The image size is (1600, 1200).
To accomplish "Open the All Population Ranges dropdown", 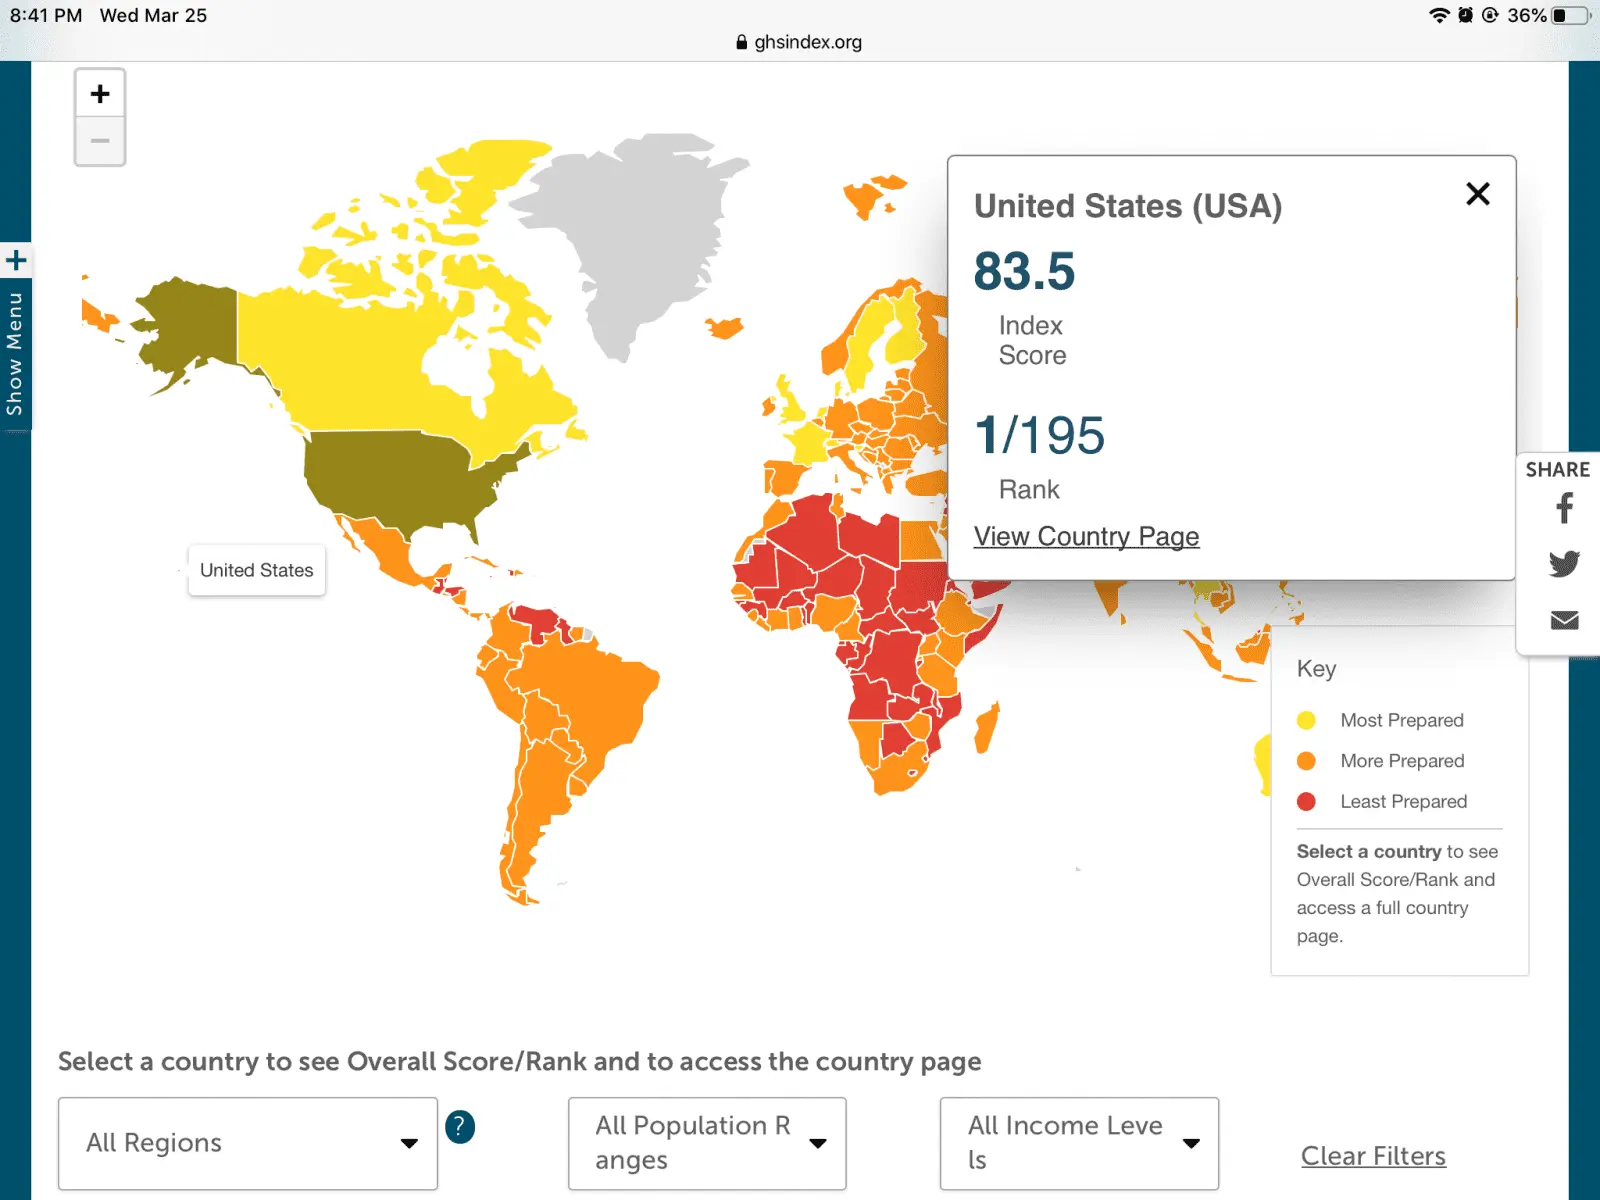I will pyautogui.click(x=707, y=1143).
